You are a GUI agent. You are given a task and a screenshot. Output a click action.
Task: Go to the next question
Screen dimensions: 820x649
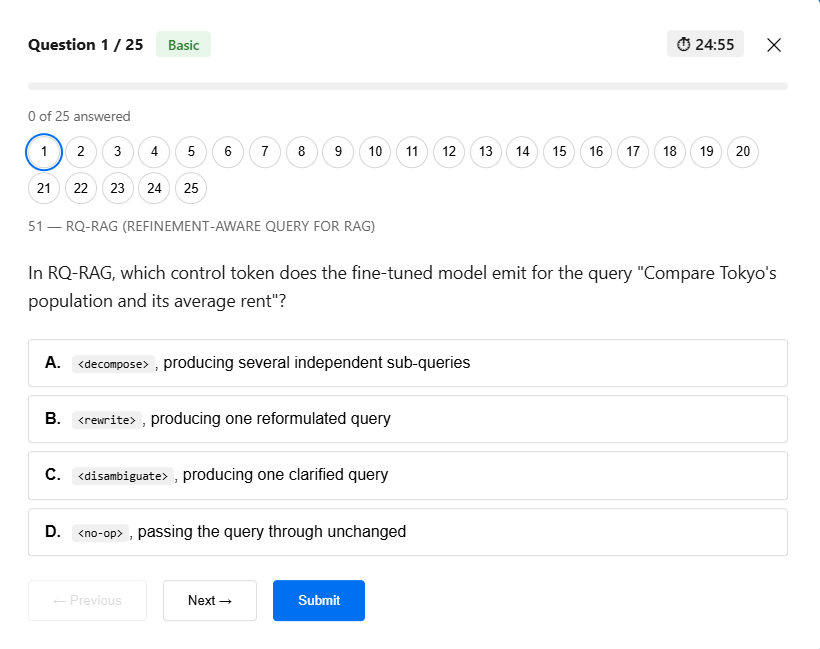[x=210, y=600]
